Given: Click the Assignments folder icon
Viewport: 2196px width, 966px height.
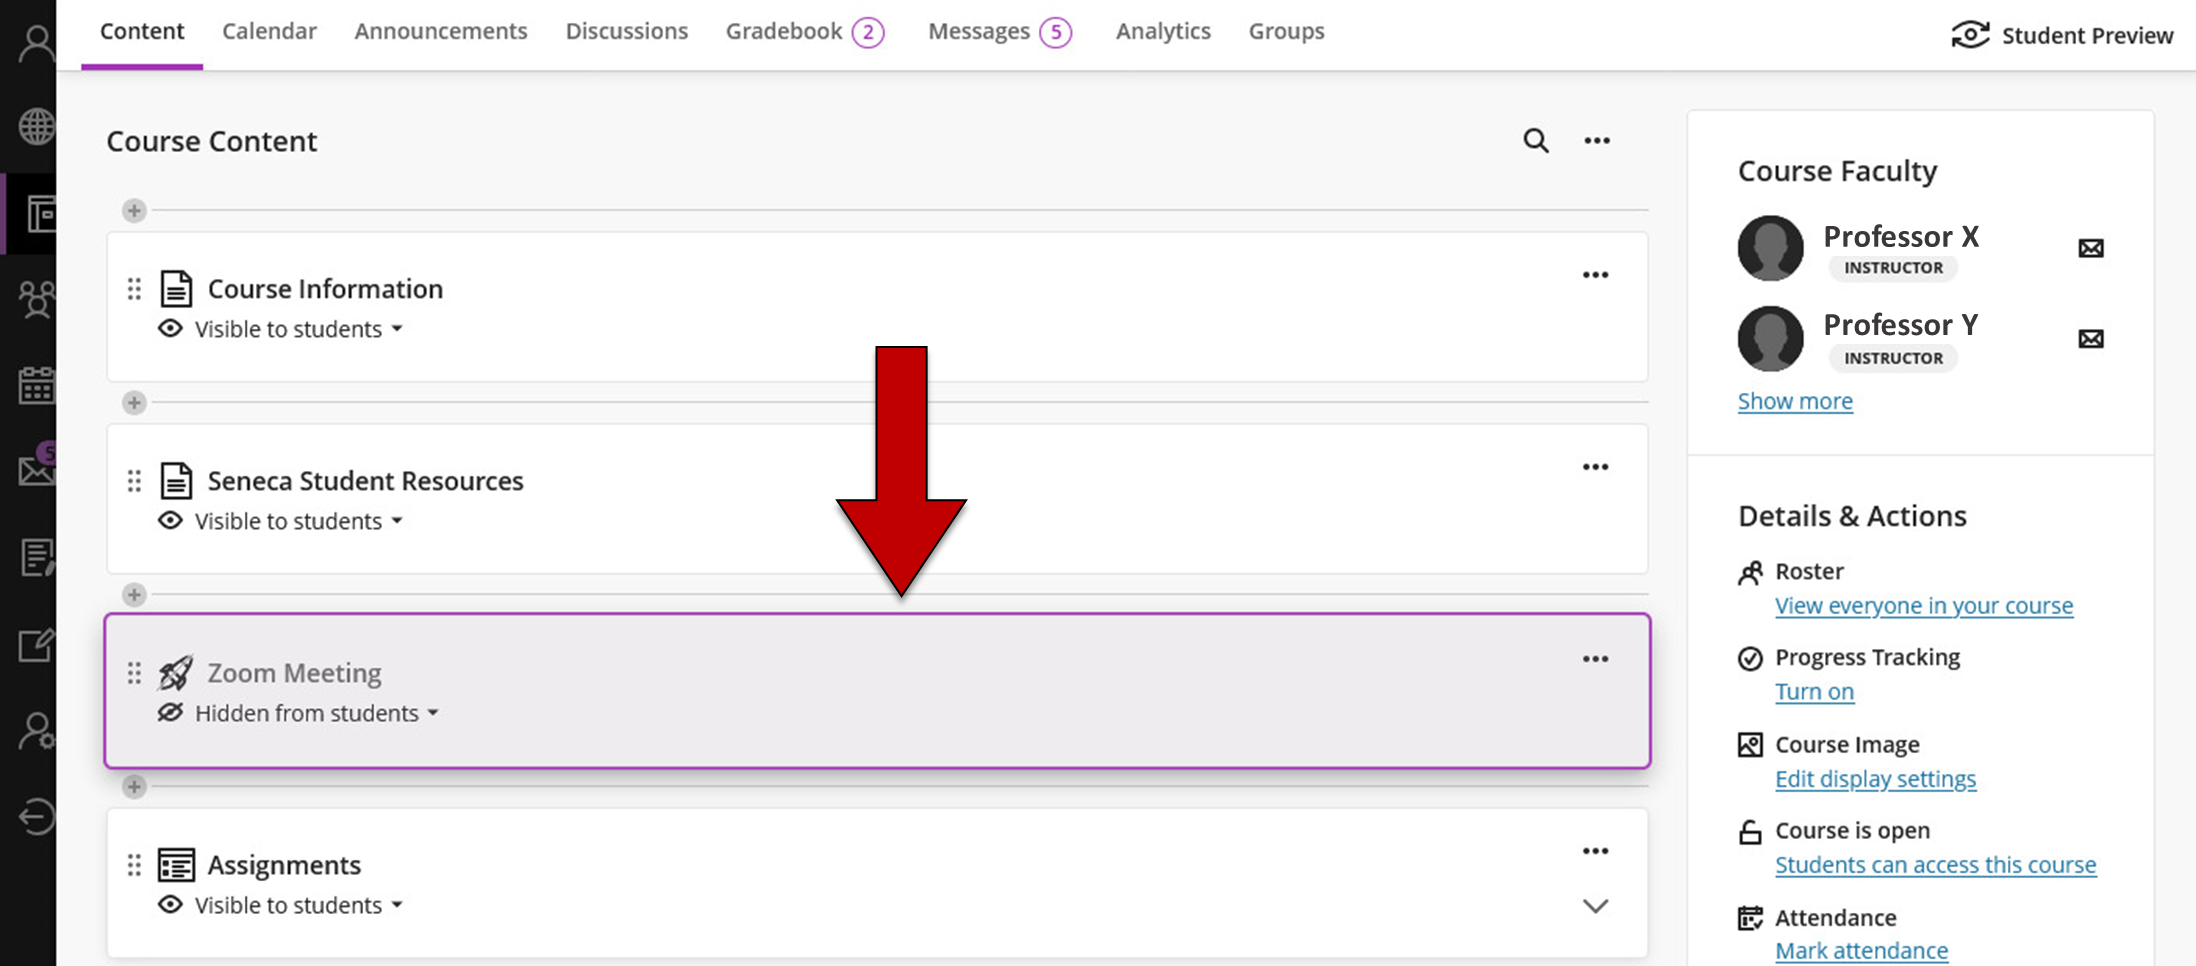Looking at the screenshot, I should tap(176, 865).
